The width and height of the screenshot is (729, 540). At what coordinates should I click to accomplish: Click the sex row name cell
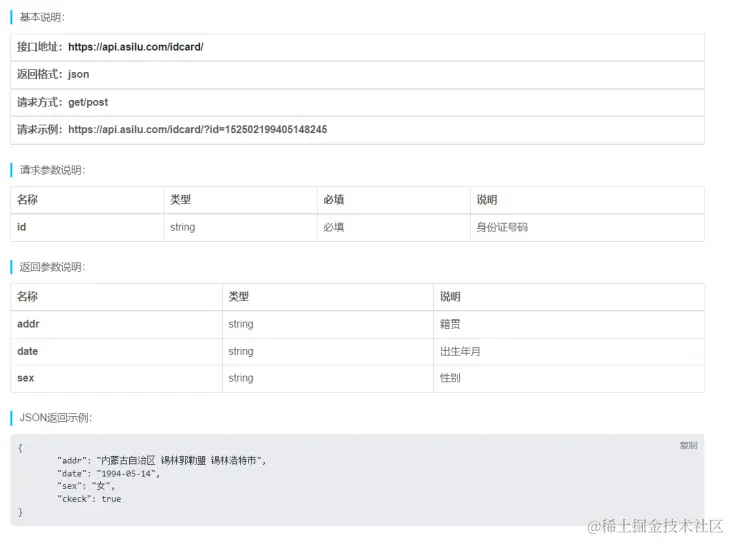click(117, 378)
